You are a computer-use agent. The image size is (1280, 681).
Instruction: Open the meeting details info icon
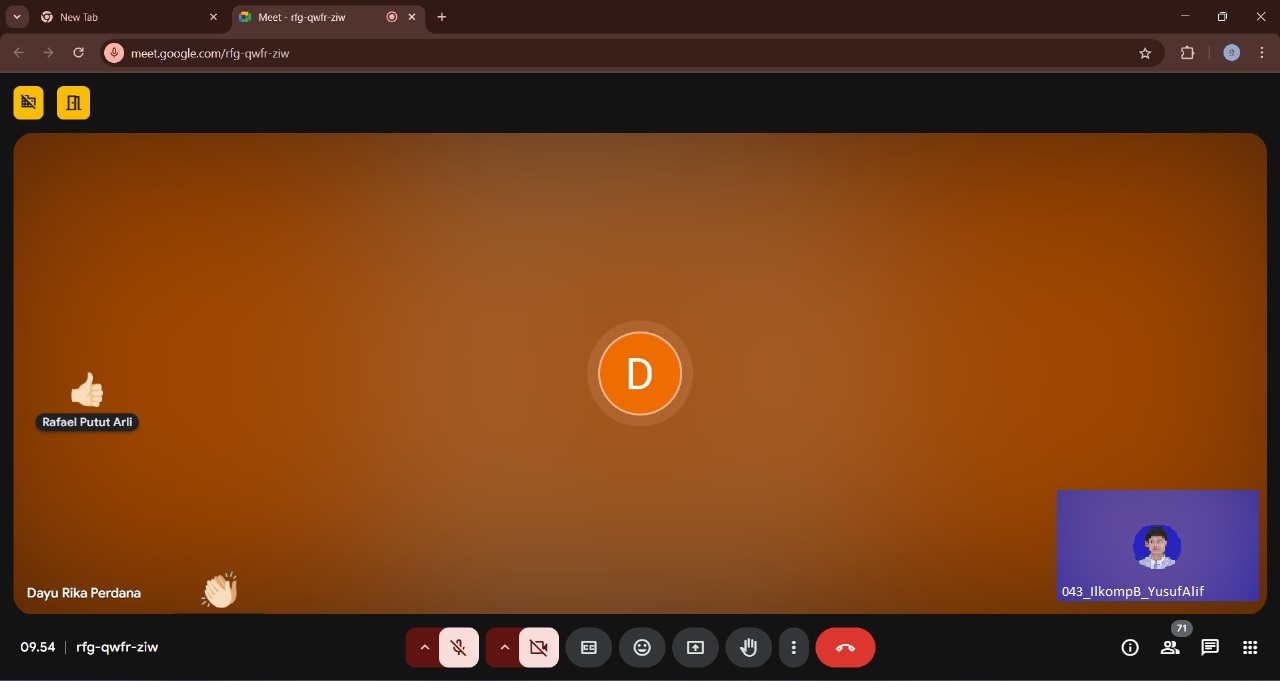pyautogui.click(x=1130, y=648)
